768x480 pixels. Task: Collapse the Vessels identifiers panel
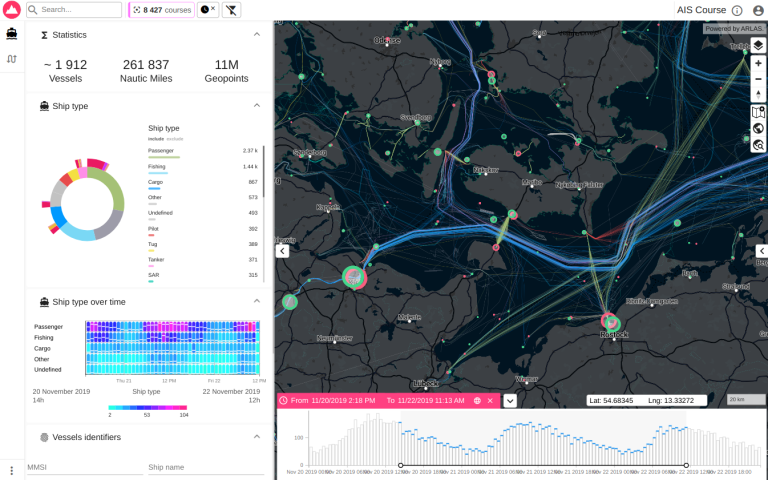[257, 436]
